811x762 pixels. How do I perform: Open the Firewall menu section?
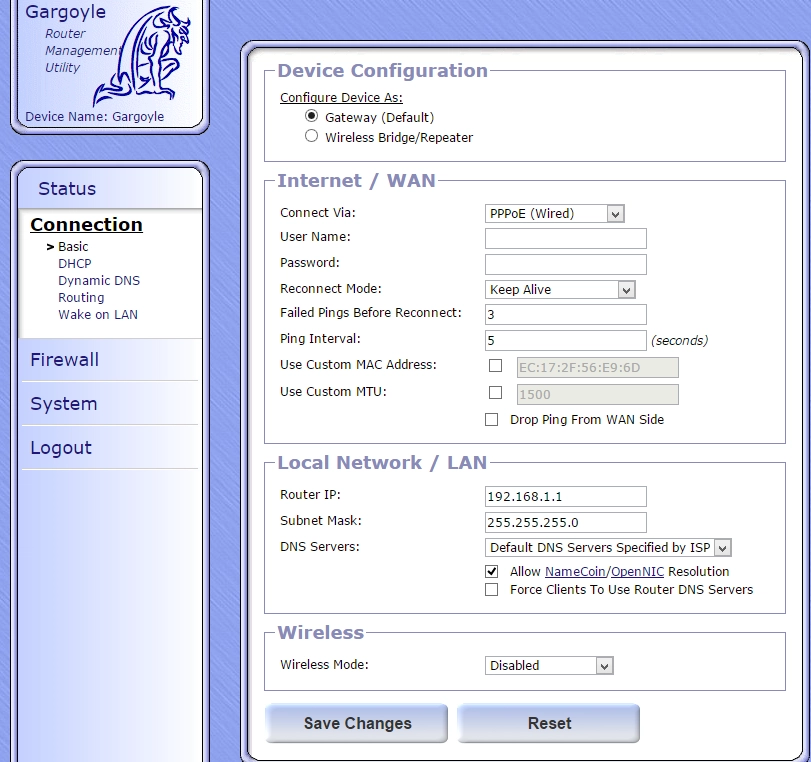(x=65, y=360)
